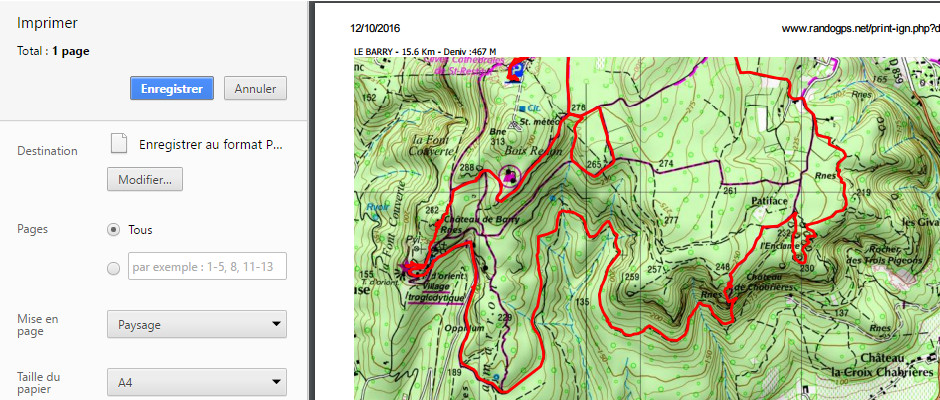Viewport: 940px width, 400px height.
Task: Click the blue parking icon on the map
Action: tap(518, 69)
